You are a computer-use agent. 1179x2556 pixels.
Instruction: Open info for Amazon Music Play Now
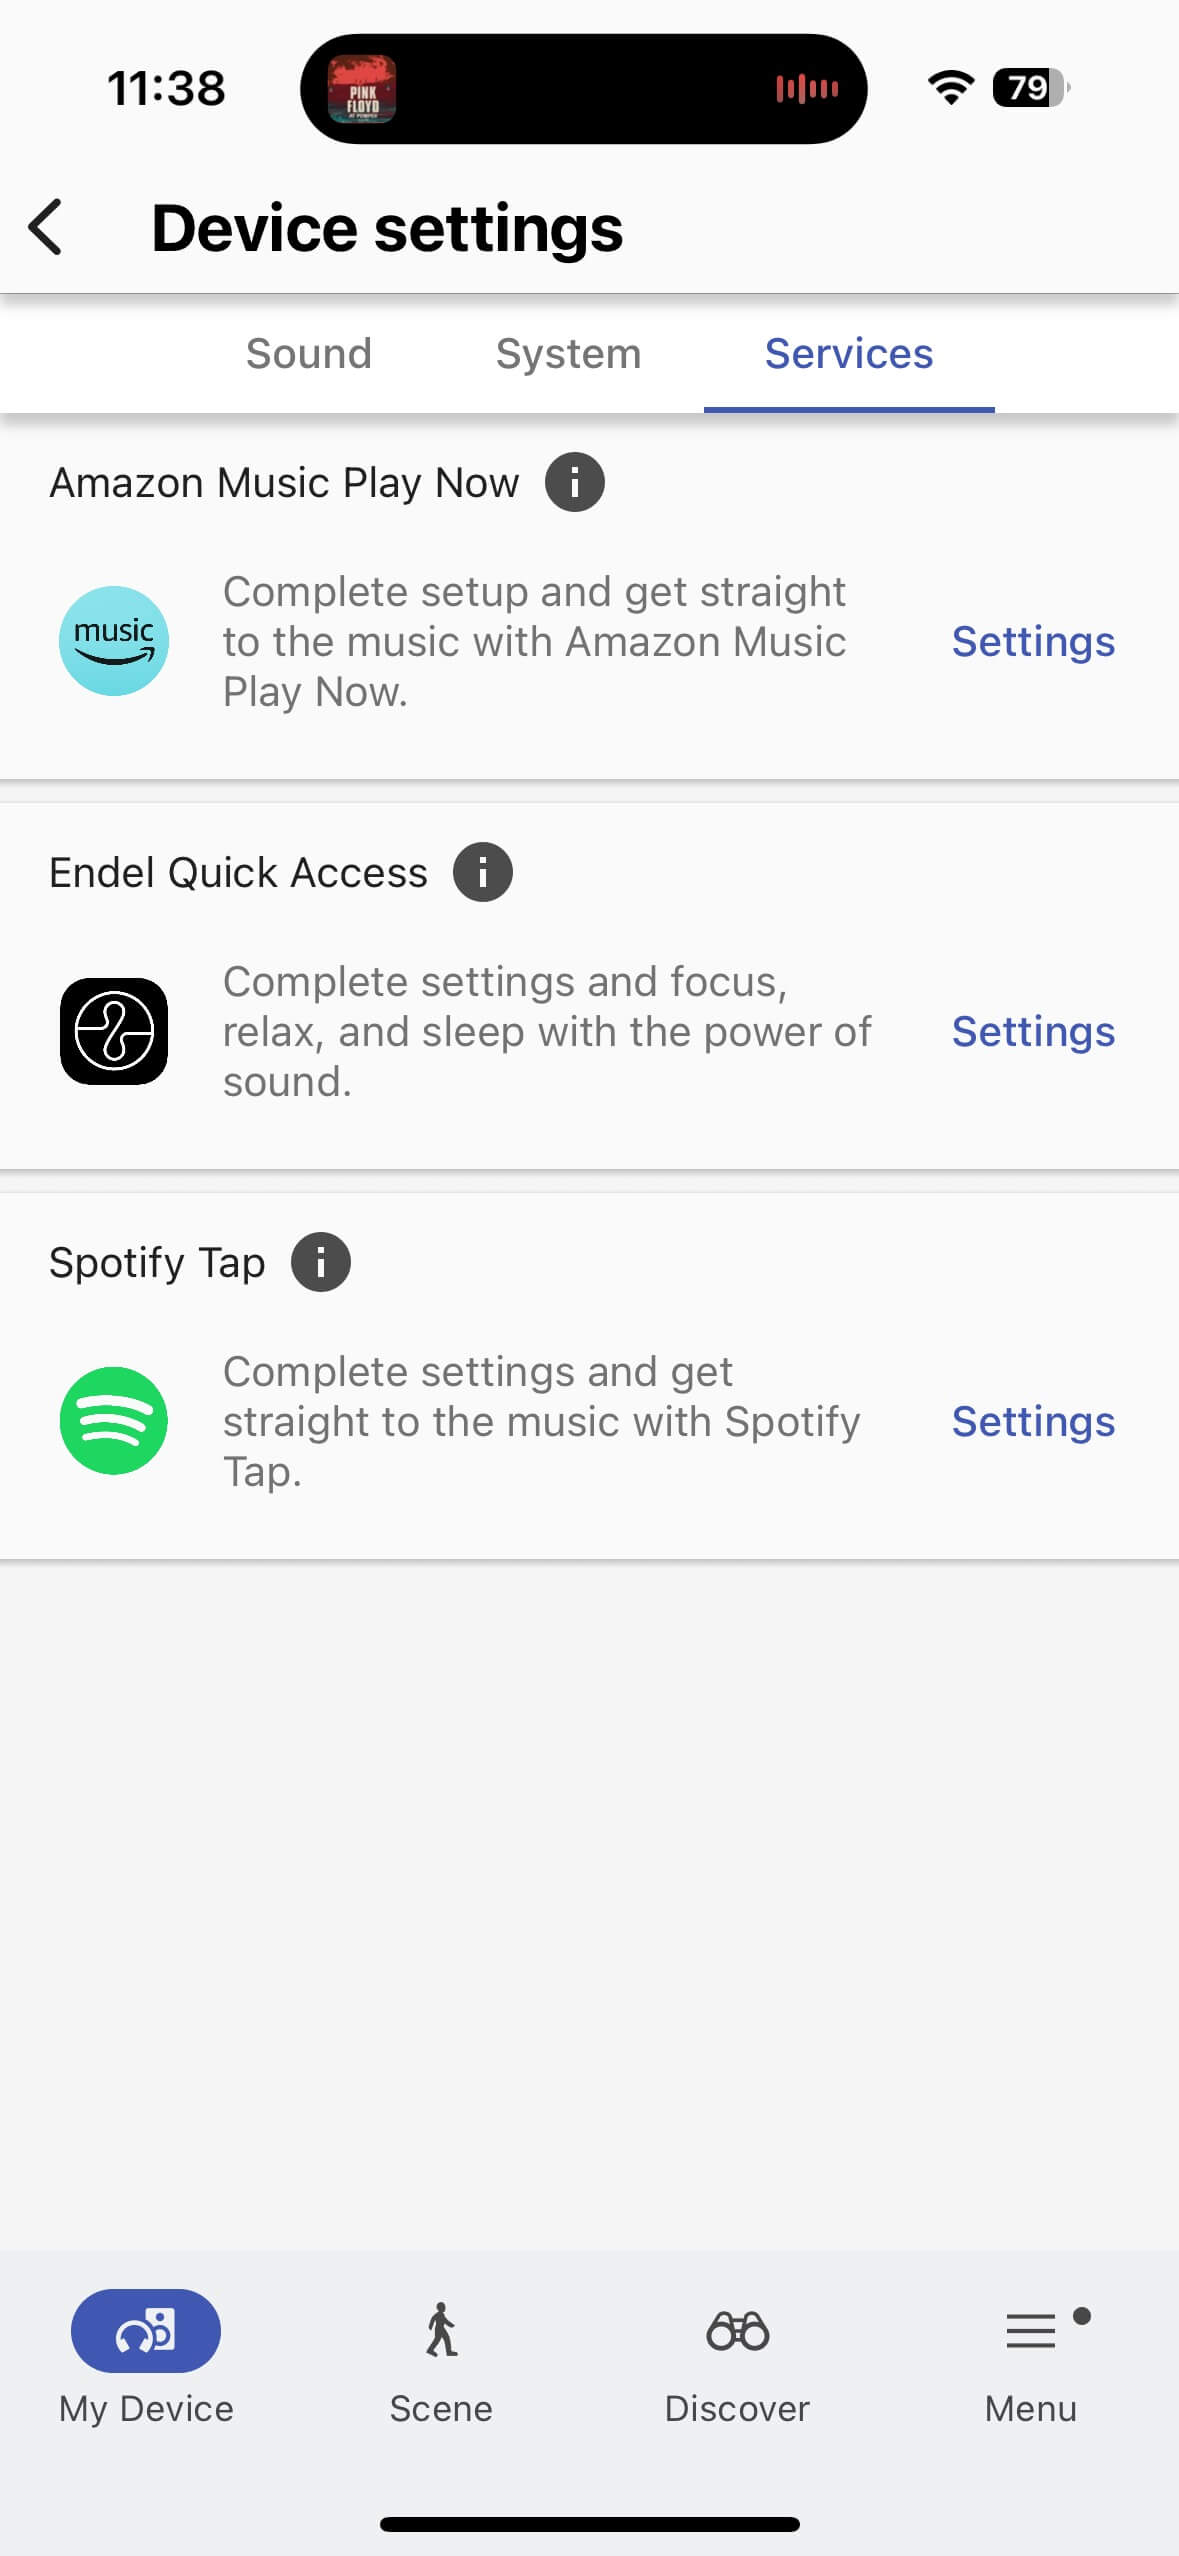[x=574, y=482]
